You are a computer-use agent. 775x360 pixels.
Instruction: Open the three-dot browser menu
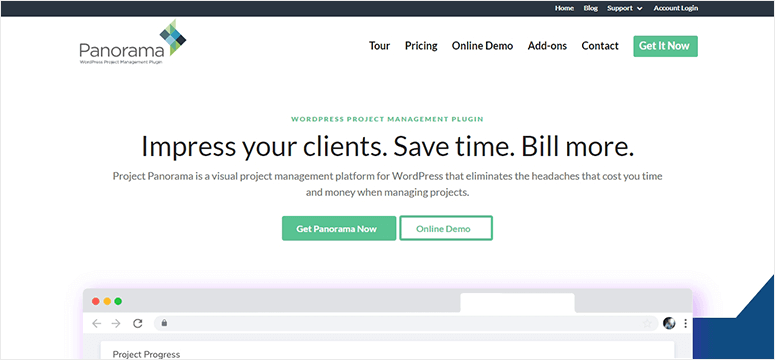(x=685, y=323)
